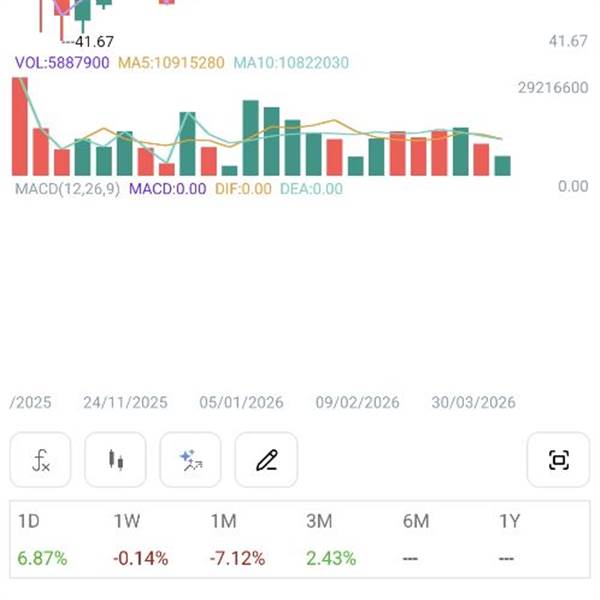The width and height of the screenshot is (600, 600).
Task: Open the formula indicators fx button
Action: point(40,461)
